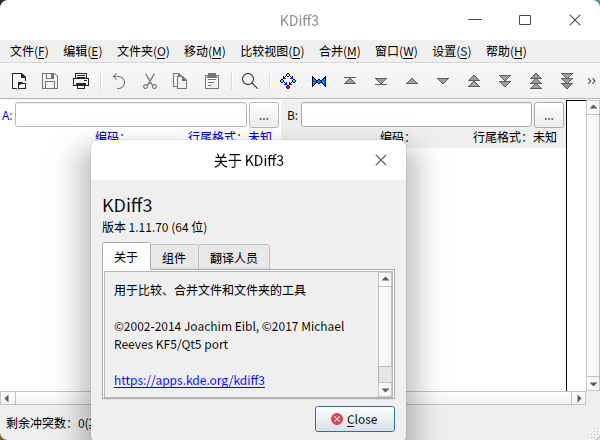The image size is (600, 440).
Task: Click the open file toolbar icon
Action: [19, 81]
